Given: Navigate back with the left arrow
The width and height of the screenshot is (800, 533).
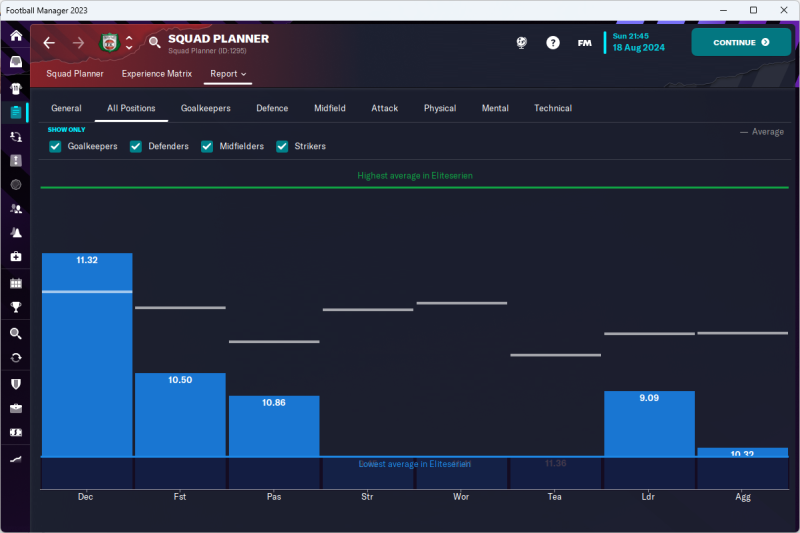Looking at the screenshot, I should pos(49,43).
